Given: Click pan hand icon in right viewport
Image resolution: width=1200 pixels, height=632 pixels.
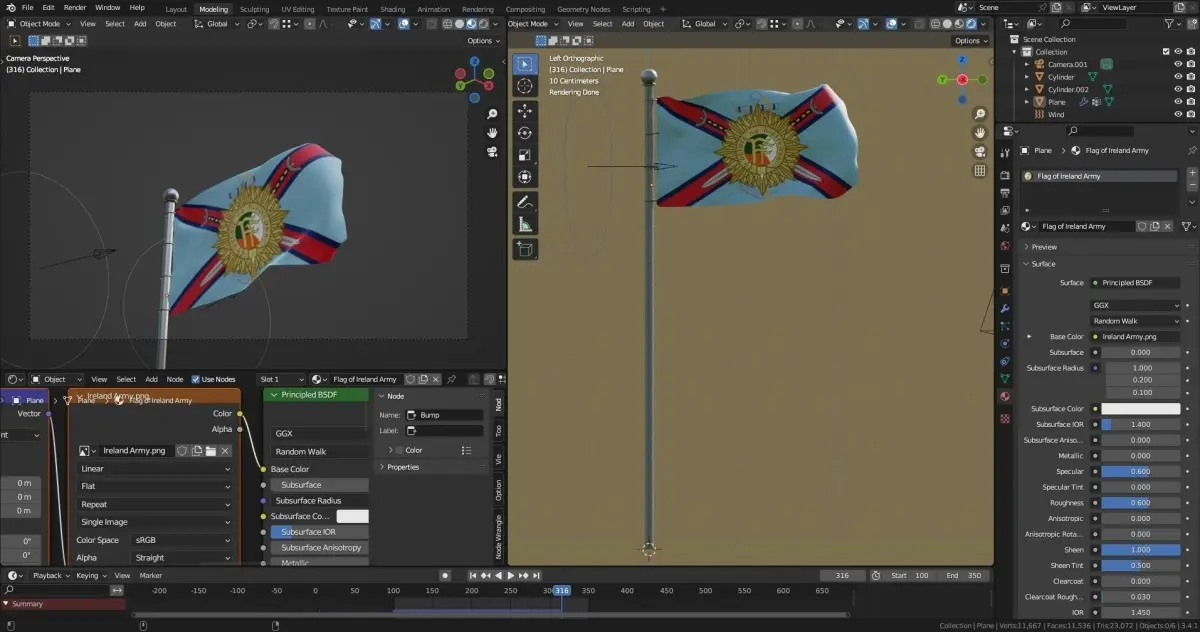Looking at the screenshot, I should click(980, 133).
